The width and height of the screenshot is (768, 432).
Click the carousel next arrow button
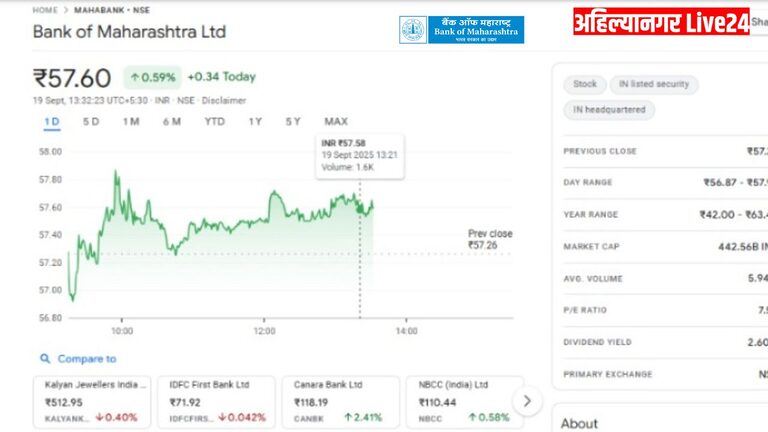pyautogui.click(x=527, y=401)
